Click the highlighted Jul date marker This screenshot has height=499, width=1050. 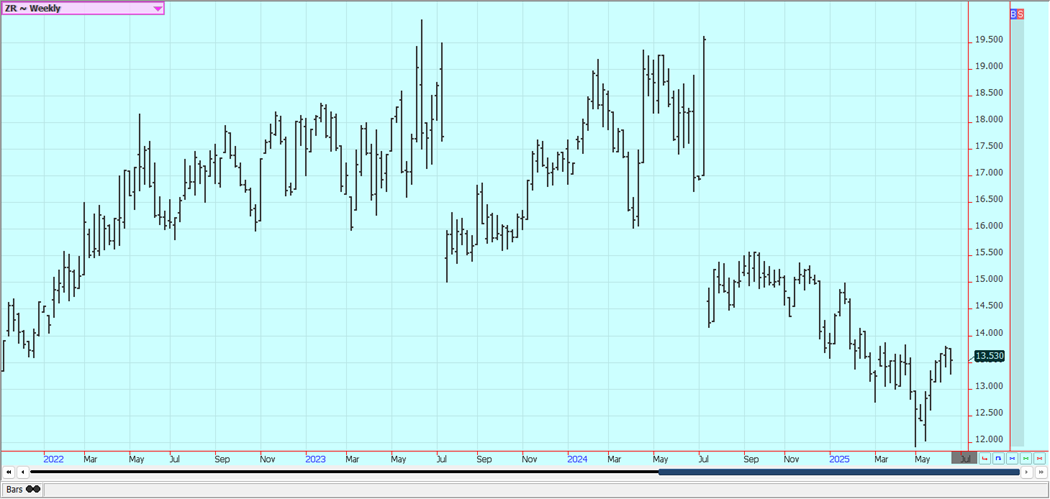click(964, 459)
